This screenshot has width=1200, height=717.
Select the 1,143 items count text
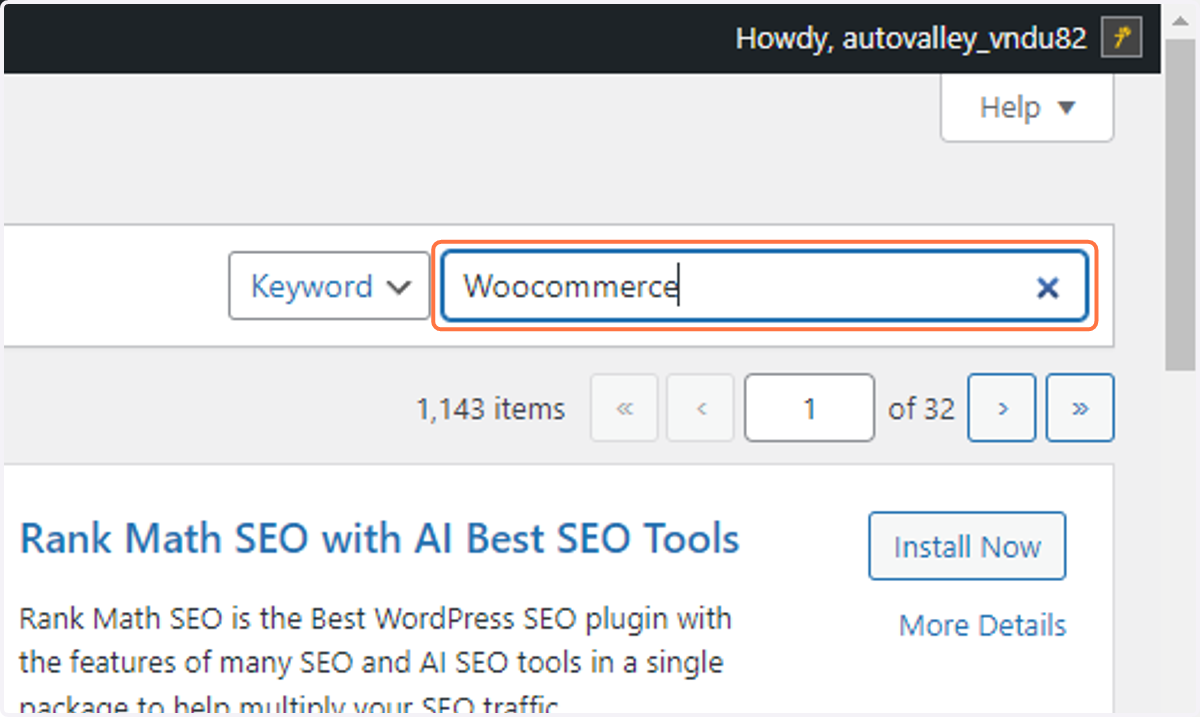(491, 408)
